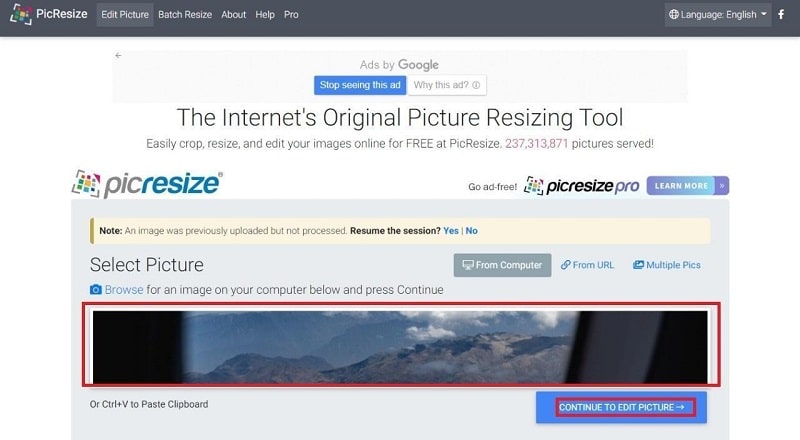Open the Pro page from navbar

(291, 14)
